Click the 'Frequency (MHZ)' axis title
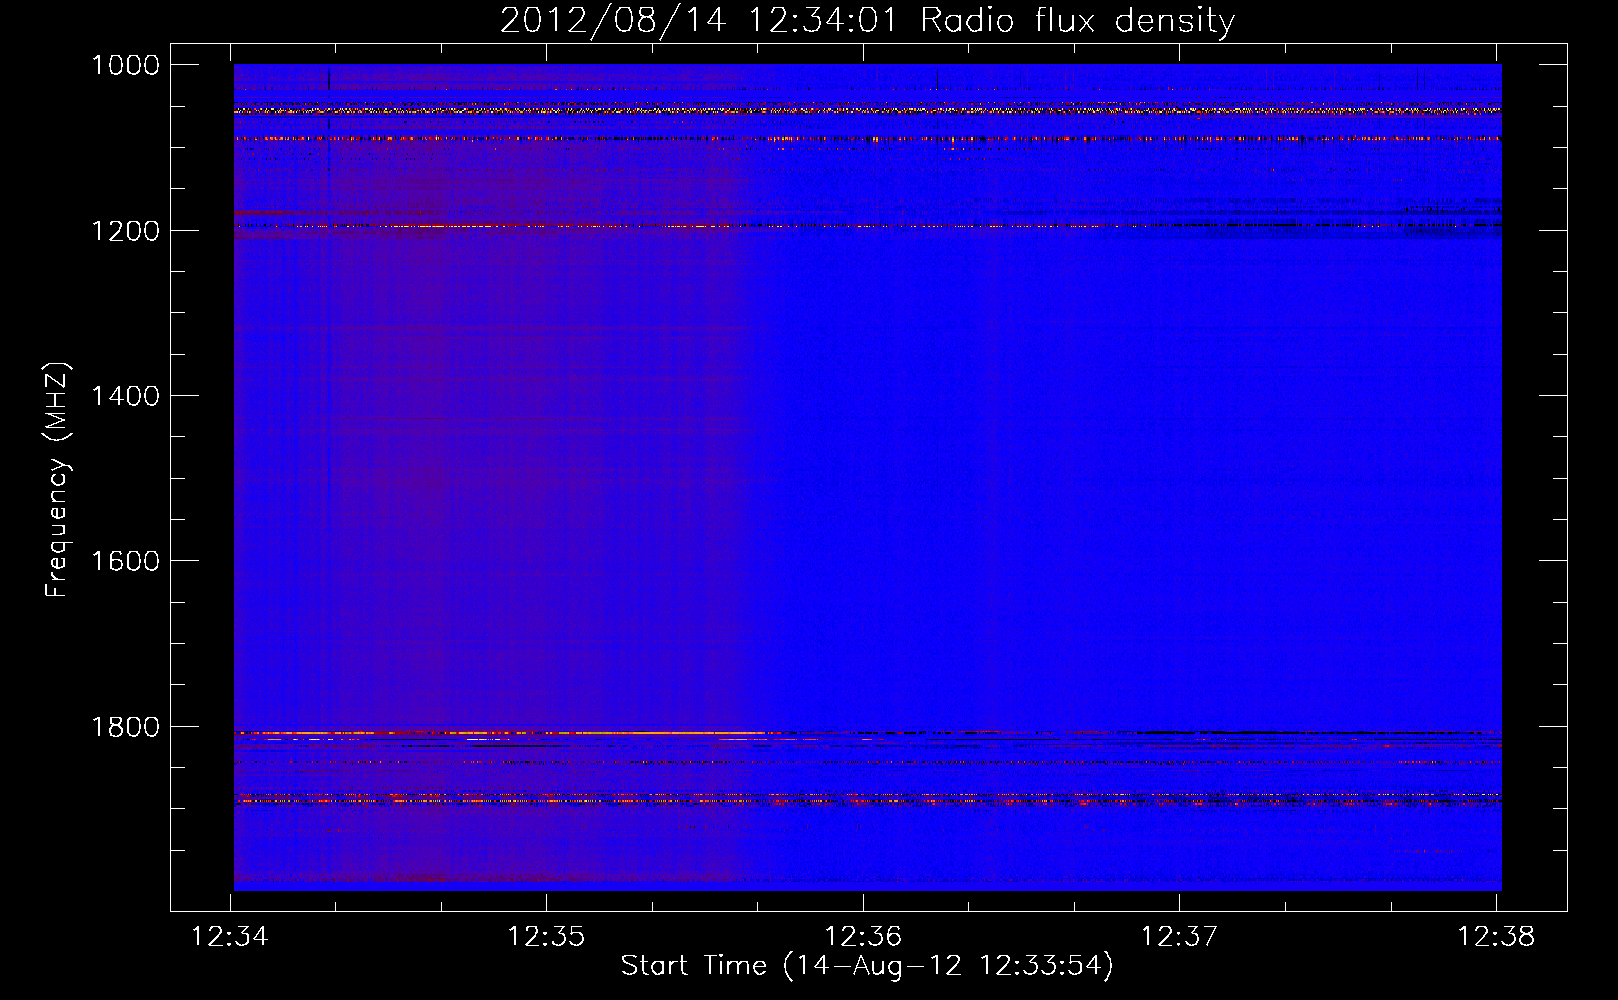1618x1000 pixels. [x=58, y=480]
